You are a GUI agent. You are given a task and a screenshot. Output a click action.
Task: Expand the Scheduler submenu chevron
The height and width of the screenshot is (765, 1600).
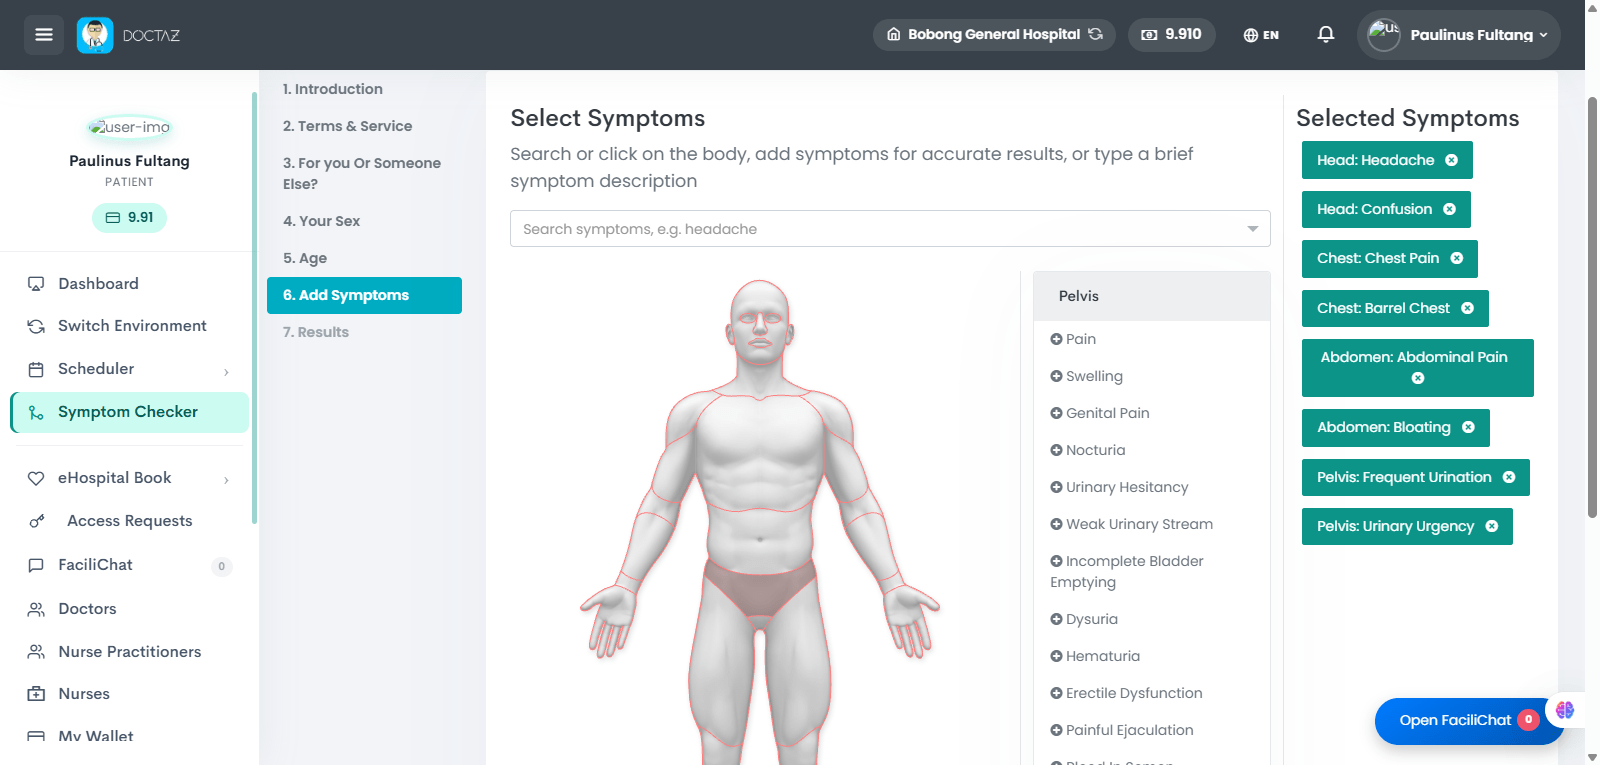pyautogui.click(x=226, y=372)
